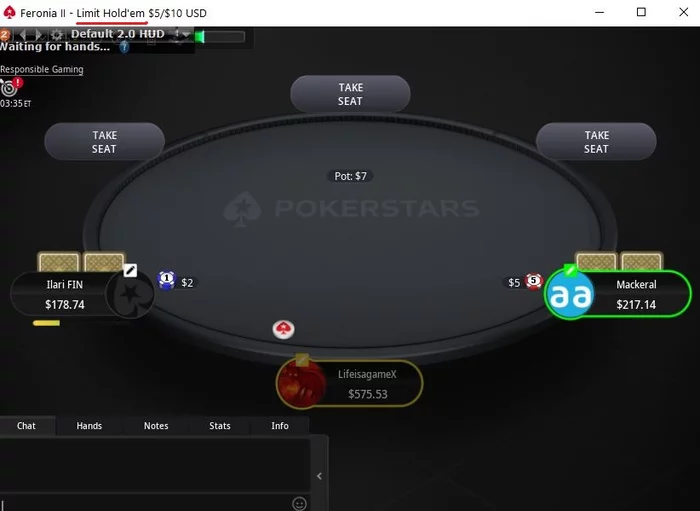The image size is (700, 511).
Task: Open the blue HUD help question mark
Action: point(125,47)
